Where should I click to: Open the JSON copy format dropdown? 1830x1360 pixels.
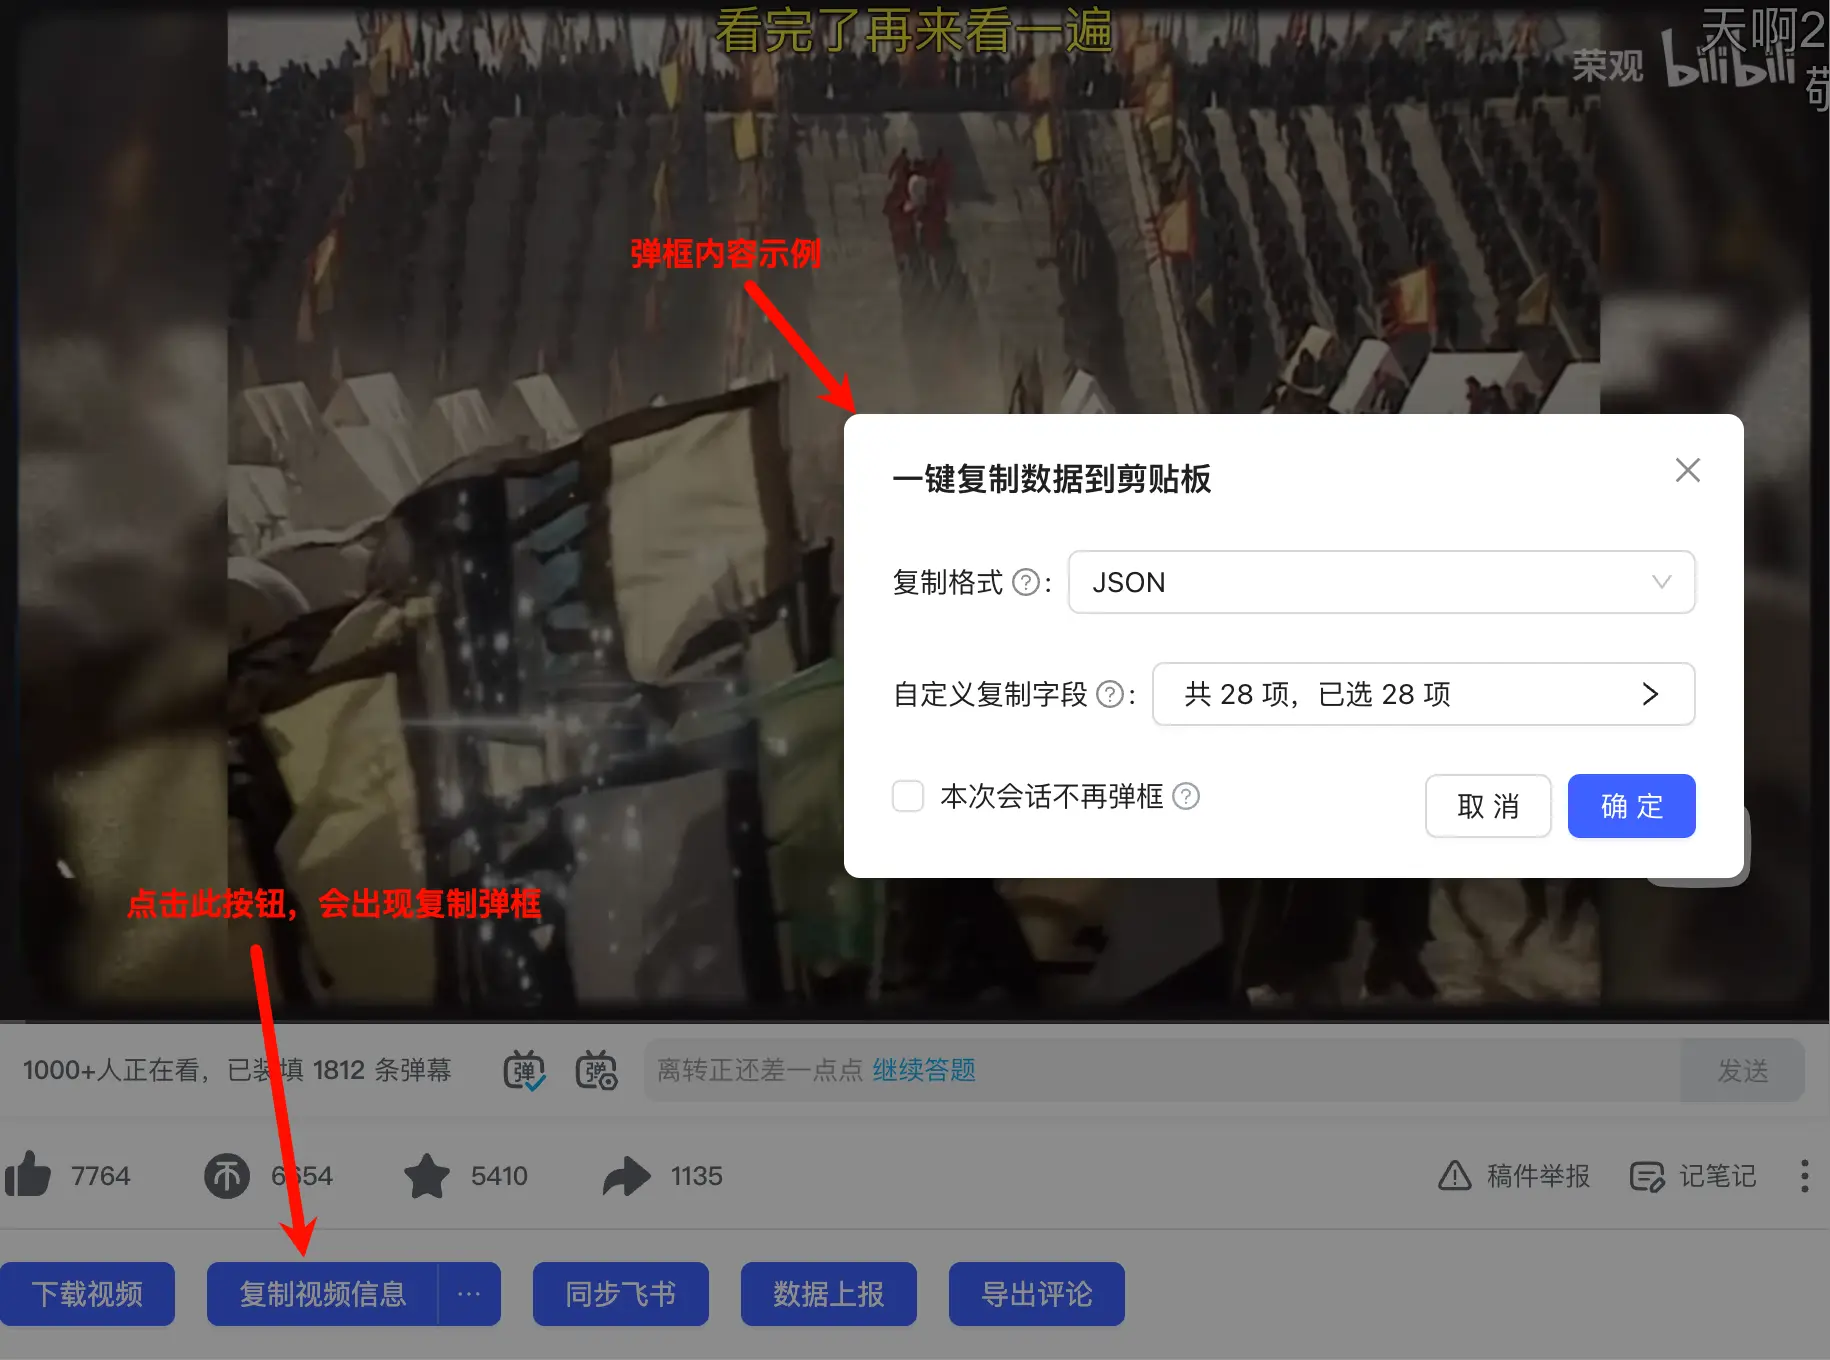tap(1381, 582)
